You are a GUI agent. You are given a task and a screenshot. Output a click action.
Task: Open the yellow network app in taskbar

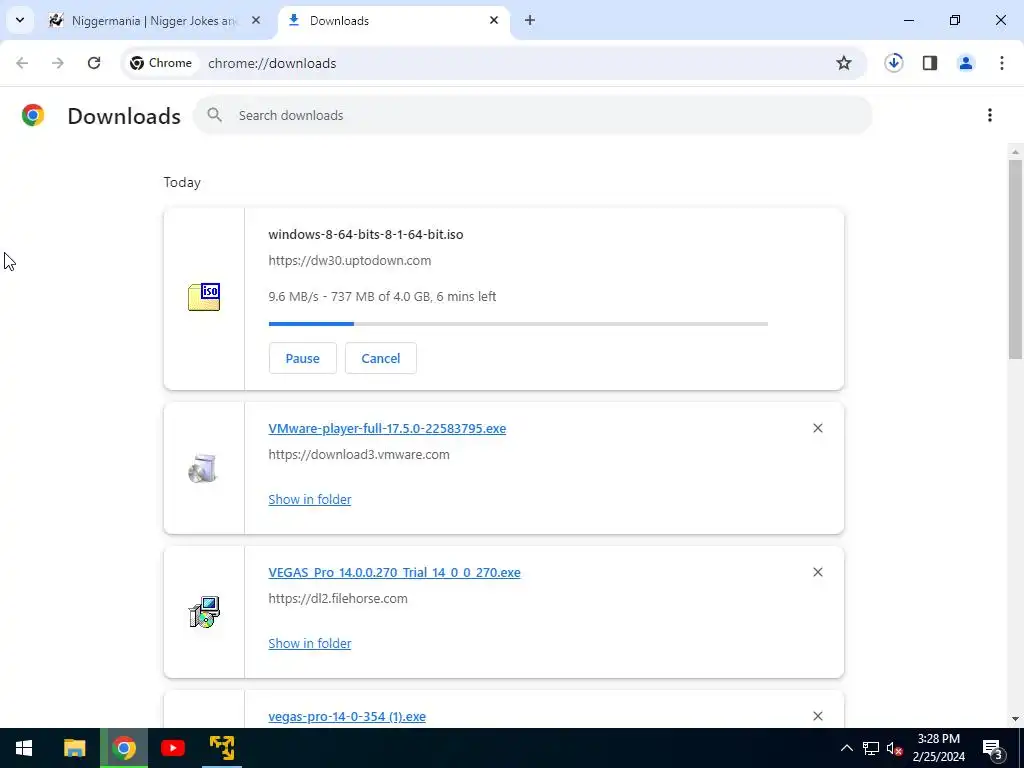[222, 748]
